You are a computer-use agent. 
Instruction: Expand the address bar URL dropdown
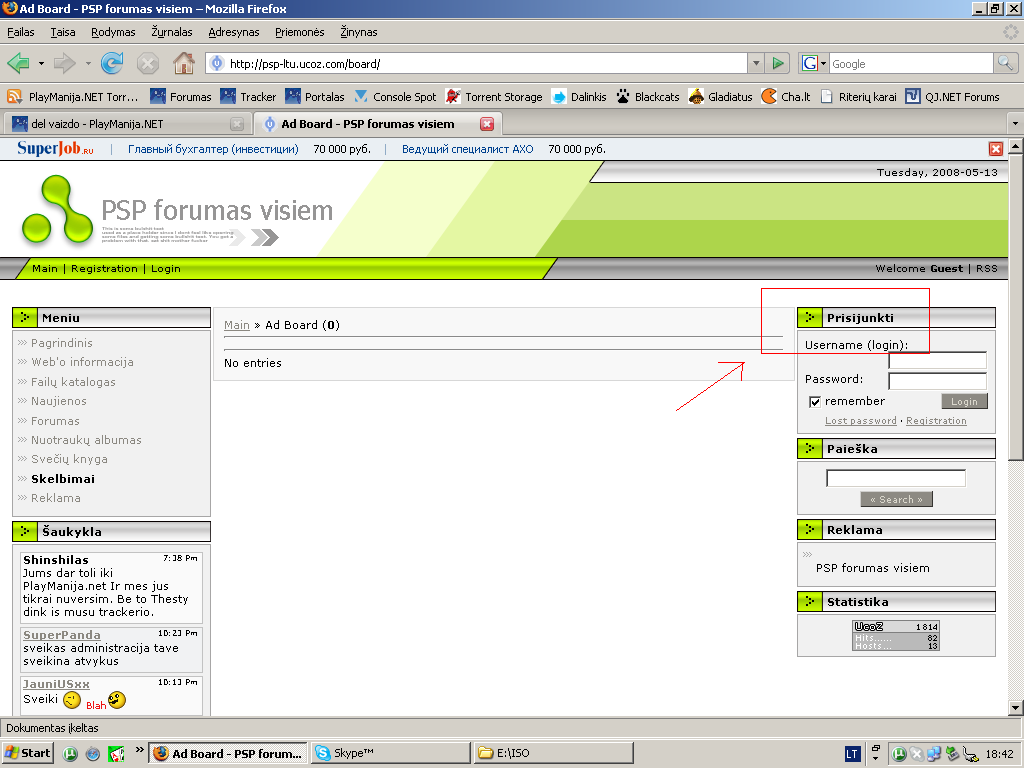pyautogui.click(x=756, y=63)
